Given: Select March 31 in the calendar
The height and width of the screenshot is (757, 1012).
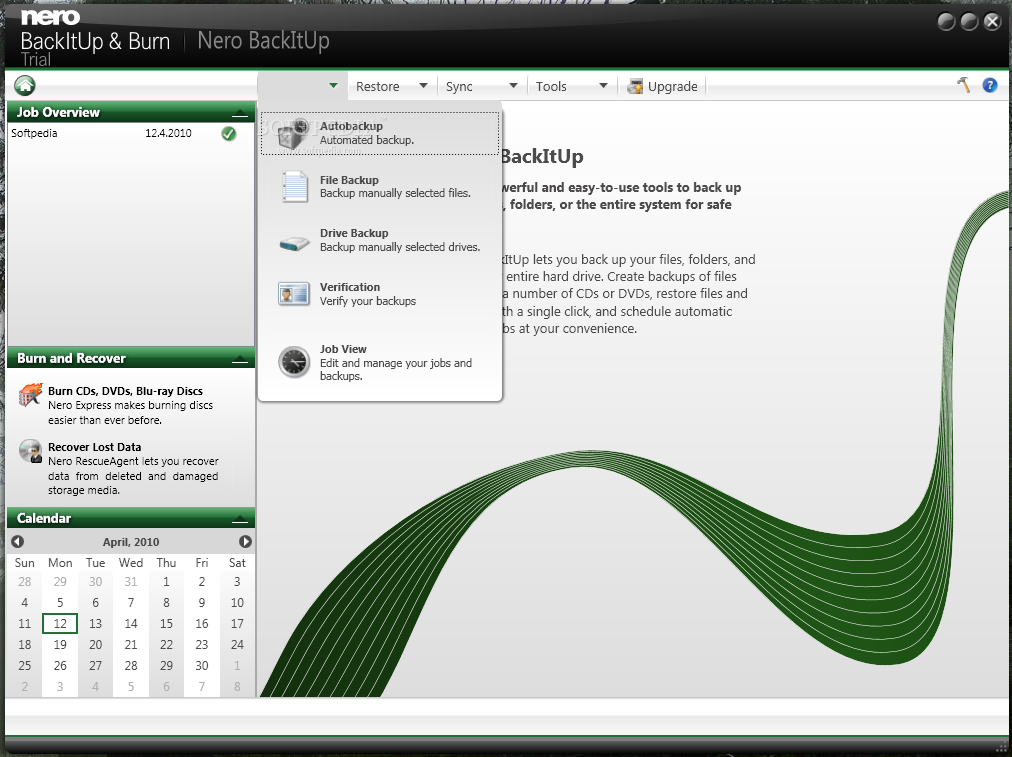Looking at the screenshot, I should pos(130,581).
